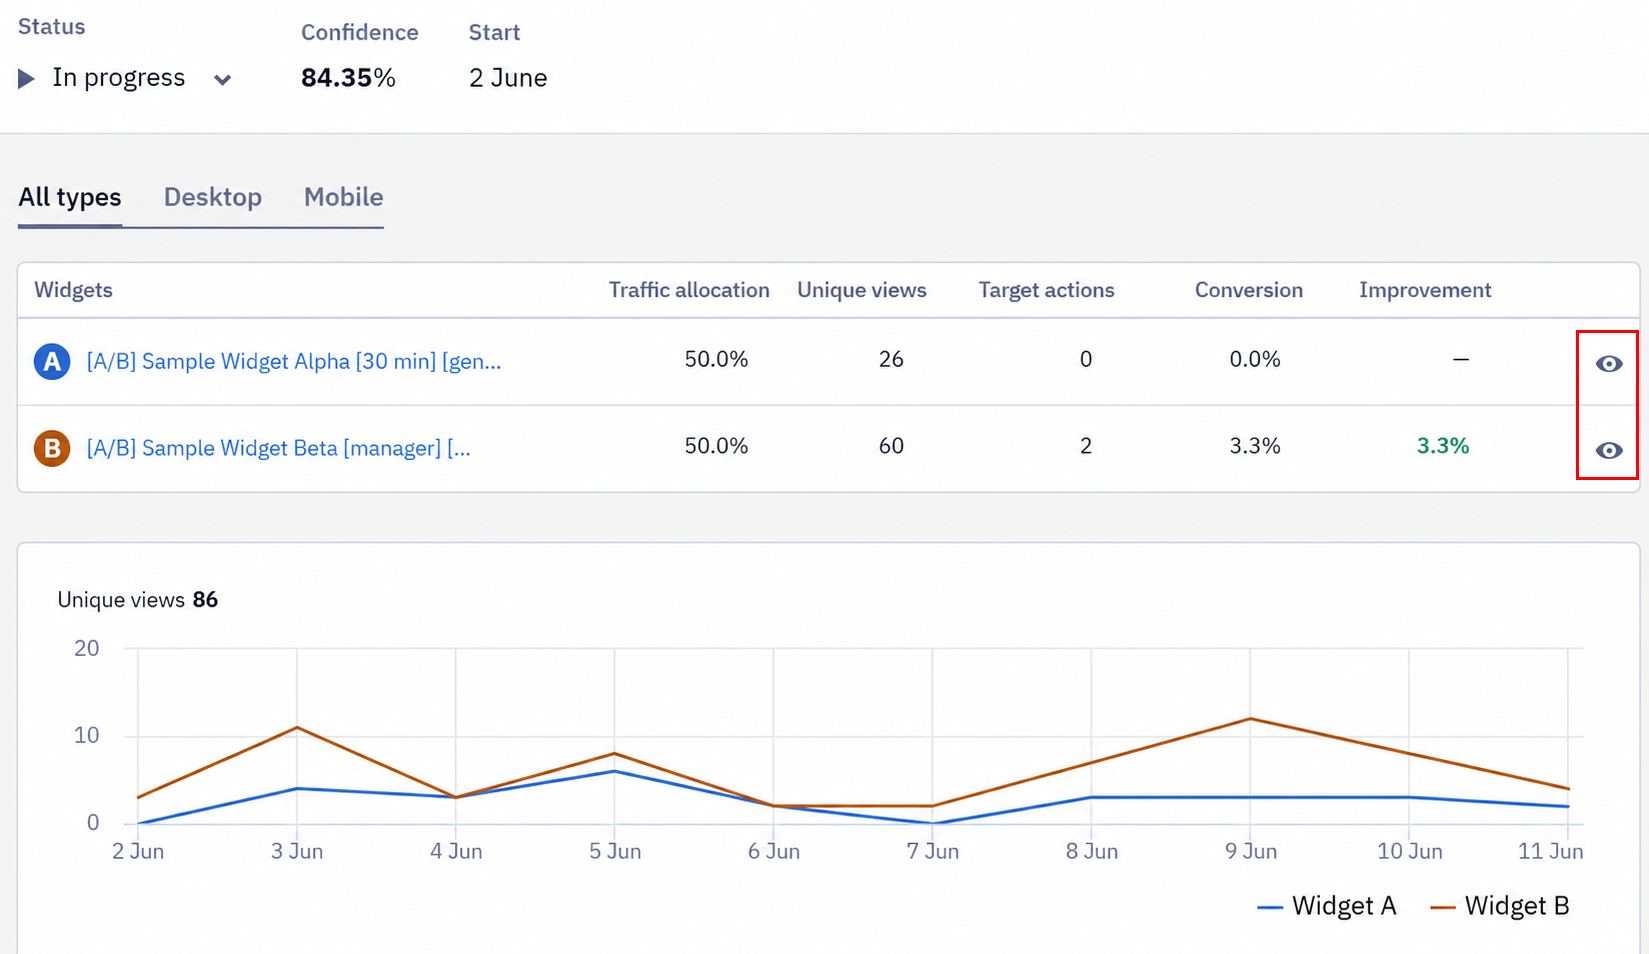Click the Improvement column header
Image resolution: width=1649 pixels, height=954 pixels.
point(1425,290)
